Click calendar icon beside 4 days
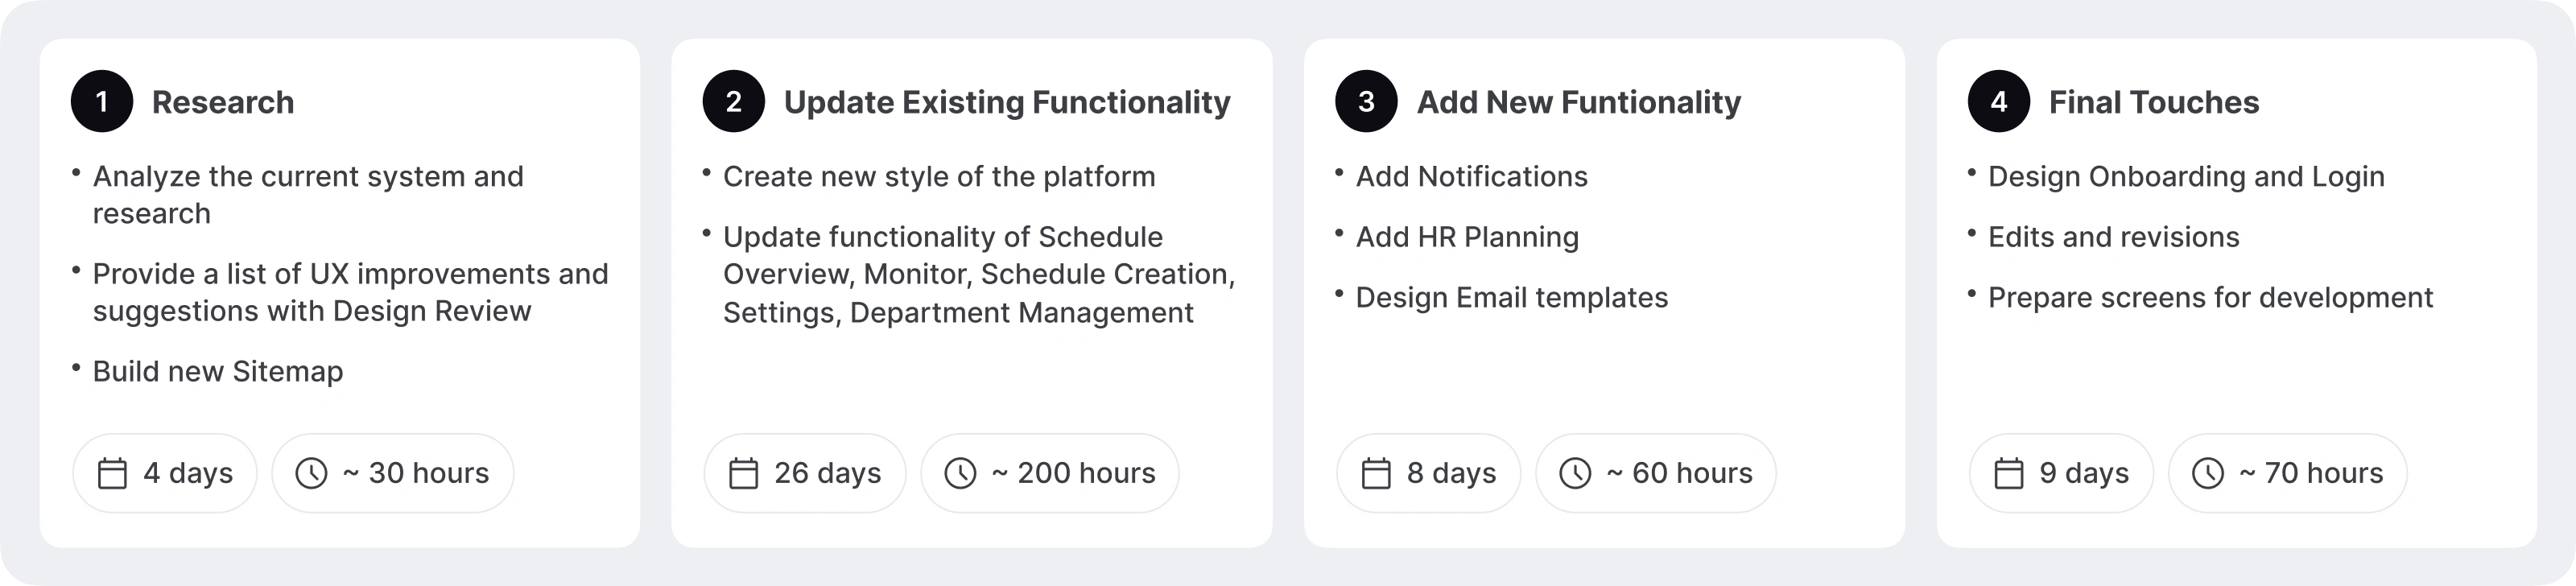 click(x=112, y=473)
